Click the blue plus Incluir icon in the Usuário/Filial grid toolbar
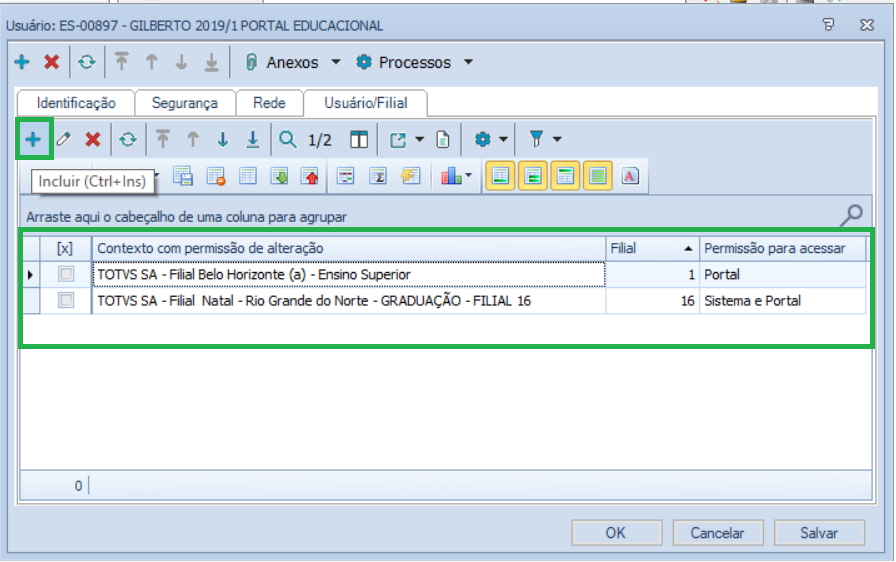 33,139
